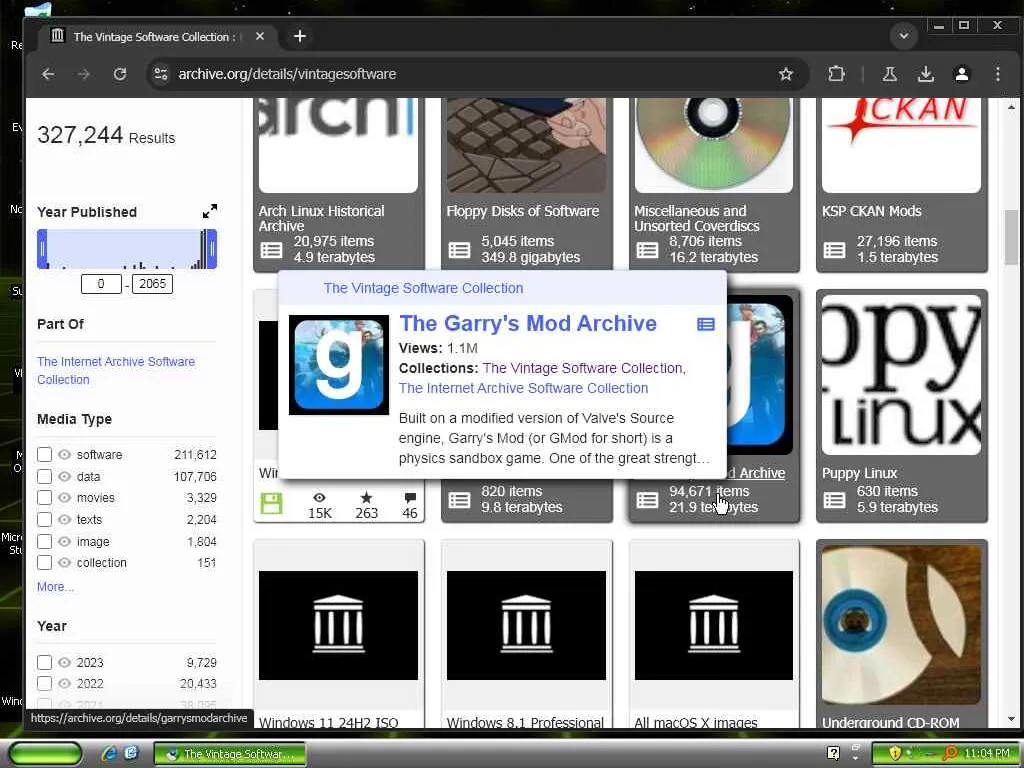Hide software results with its eye icon

[x=64, y=455]
